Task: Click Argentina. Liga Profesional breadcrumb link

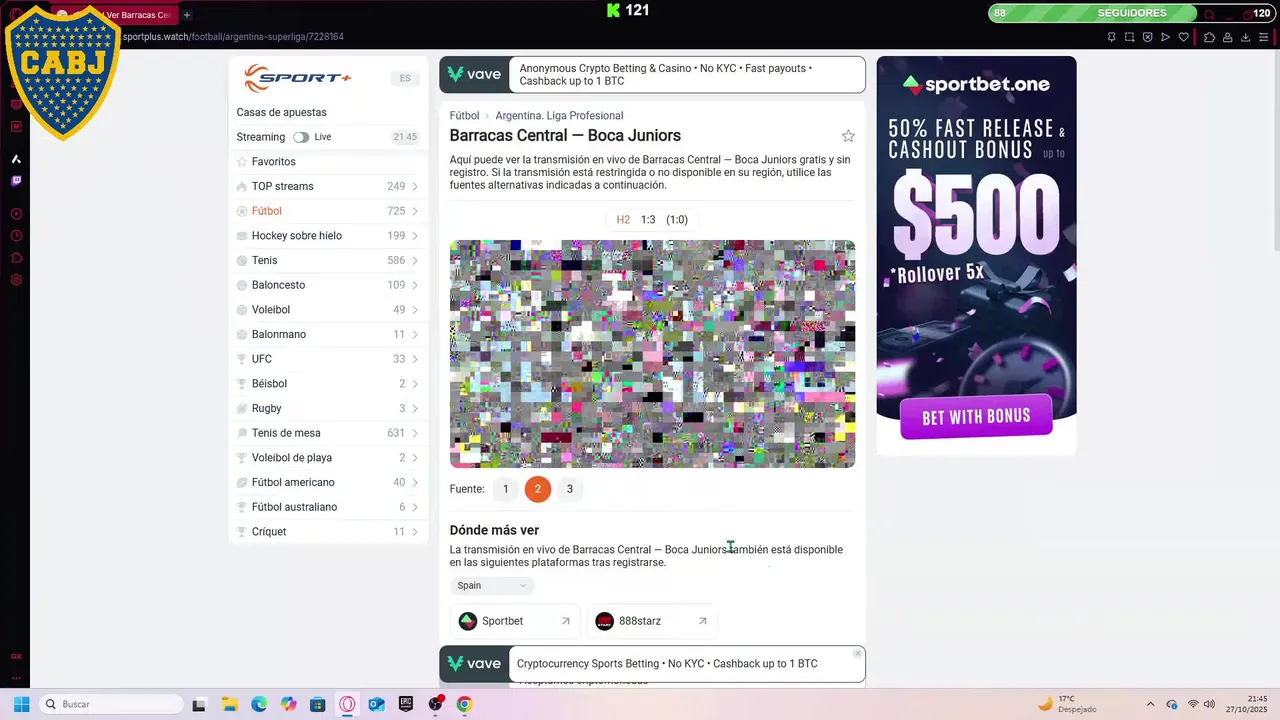Action: pyautogui.click(x=559, y=116)
